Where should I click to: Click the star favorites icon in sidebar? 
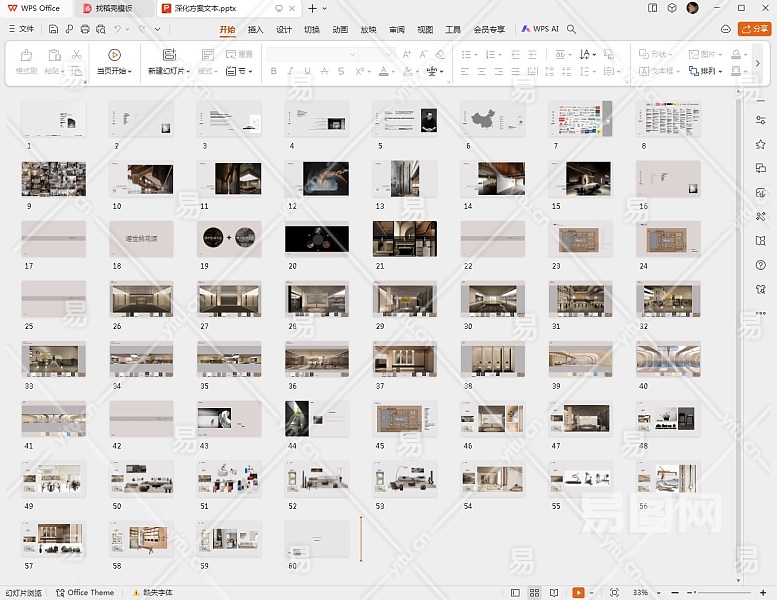(761, 145)
